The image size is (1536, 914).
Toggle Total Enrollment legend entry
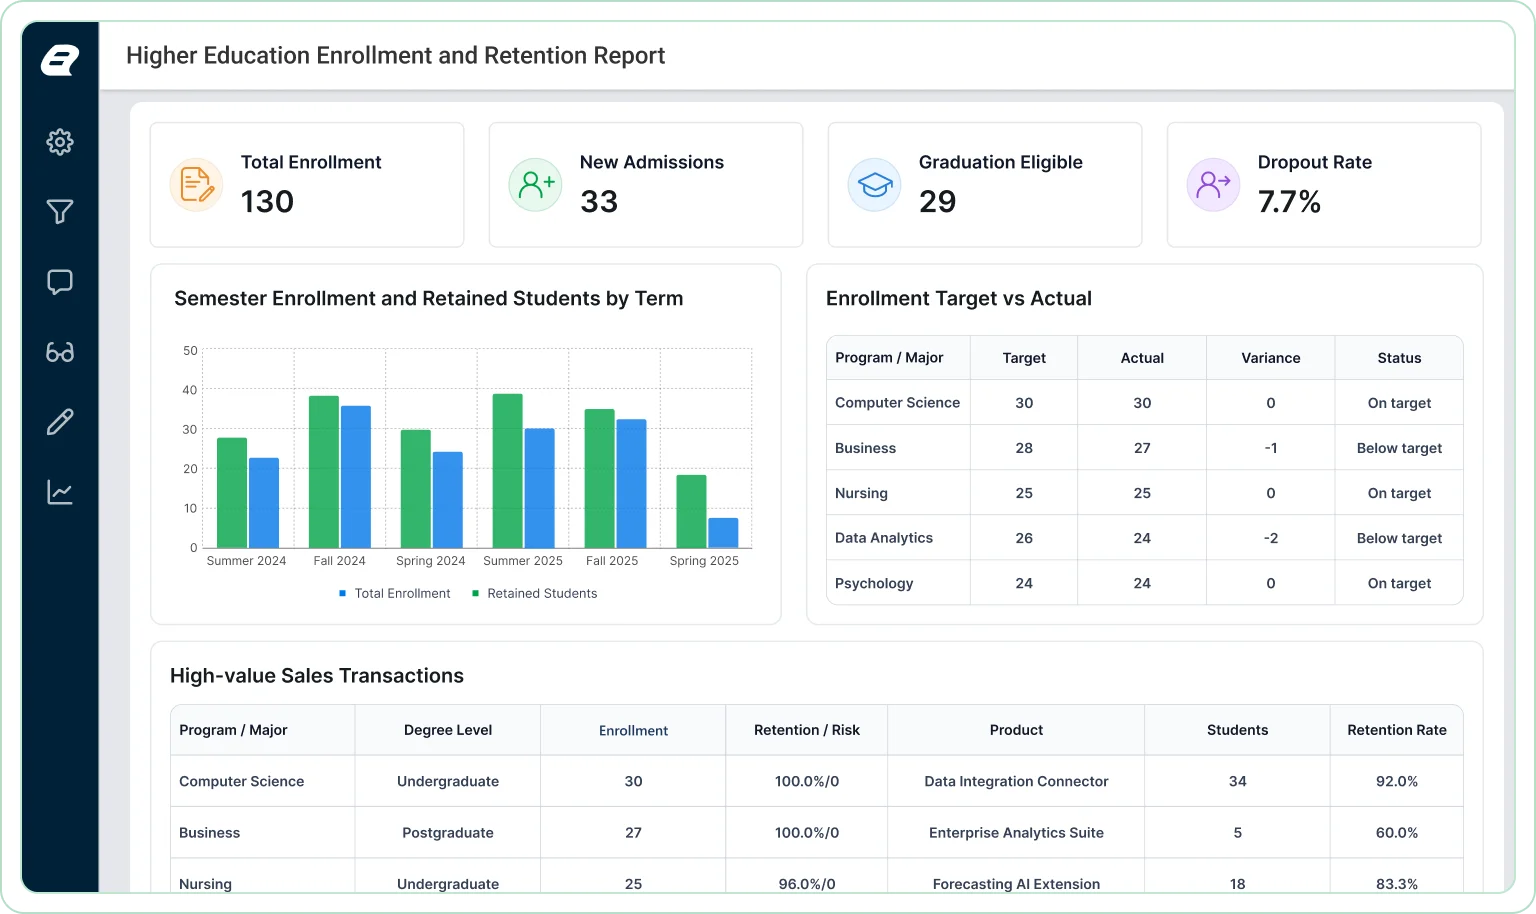[395, 593]
